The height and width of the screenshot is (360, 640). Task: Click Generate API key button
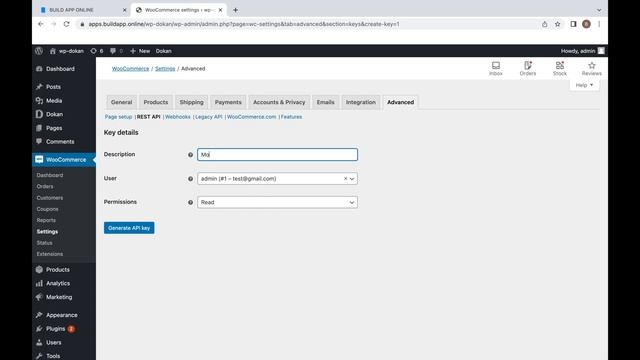129,228
